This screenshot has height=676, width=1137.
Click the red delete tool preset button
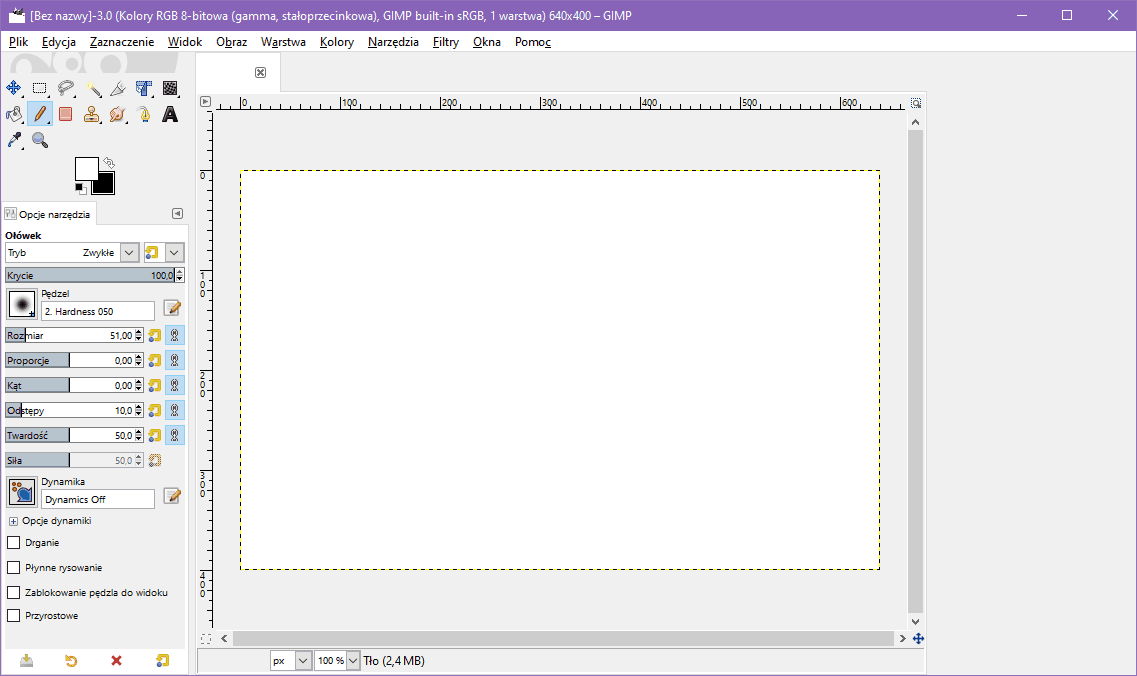[x=116, y=661]
